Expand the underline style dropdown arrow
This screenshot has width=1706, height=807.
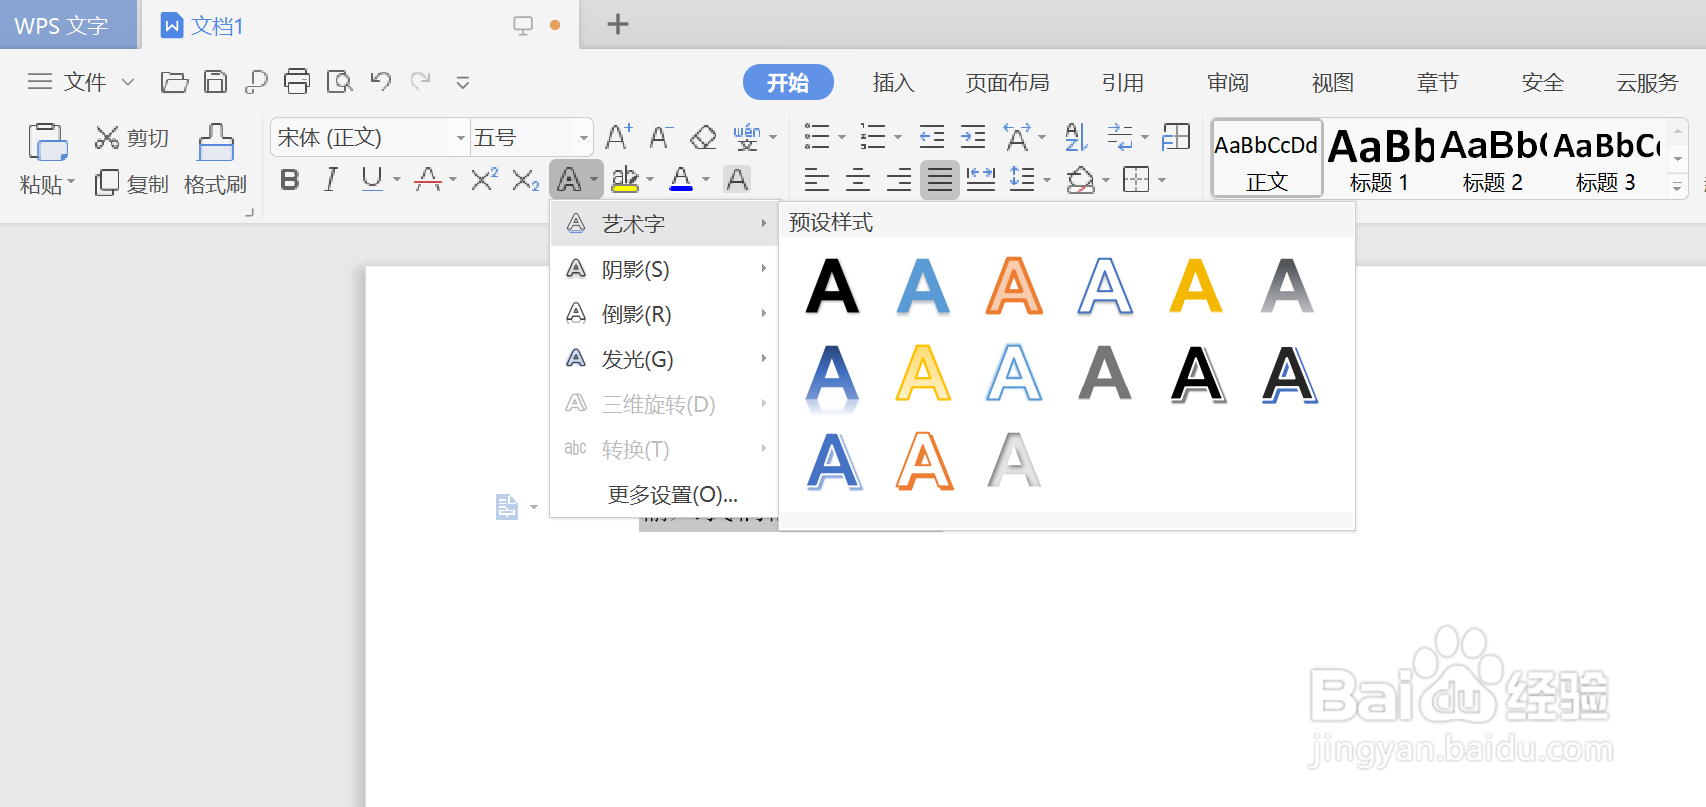(x=397, y=180)
